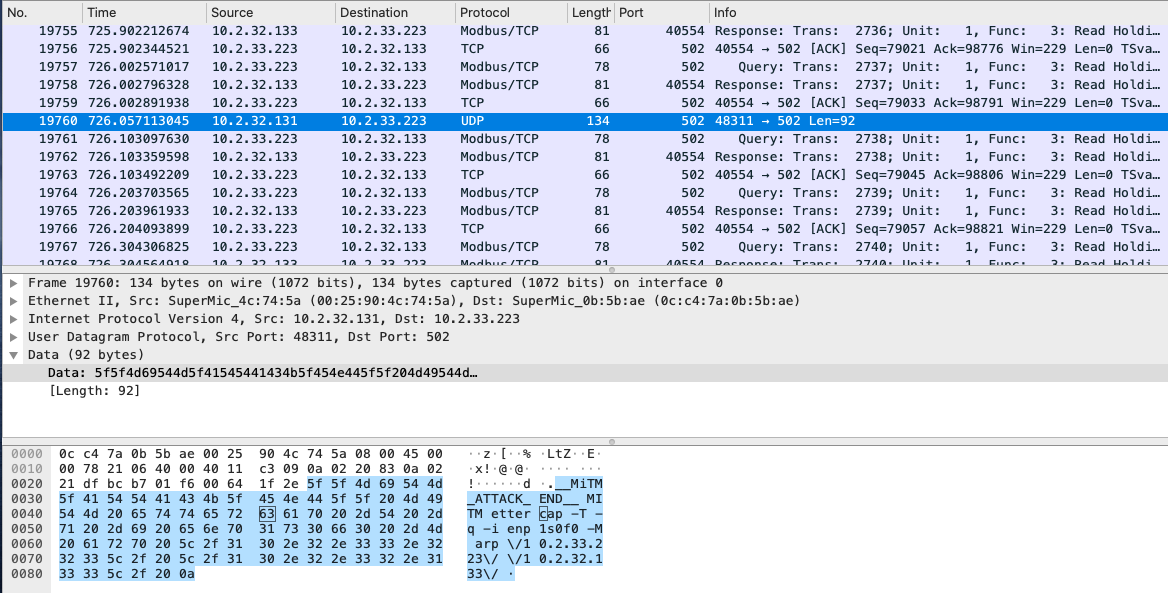Screen dimensions: 1168x593
Task: Collapse the Data (92 bytes) node
Action: pos(13,355)
